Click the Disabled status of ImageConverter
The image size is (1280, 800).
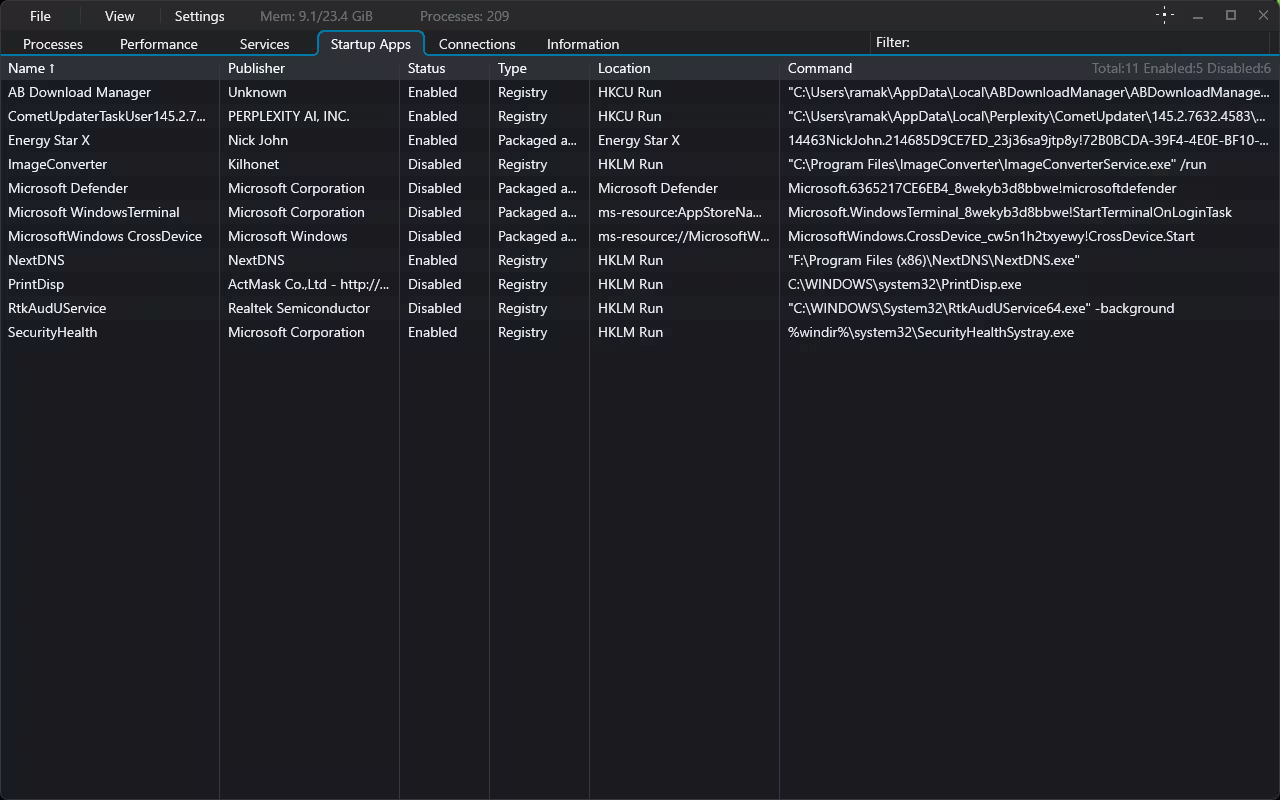coord(435,164)
